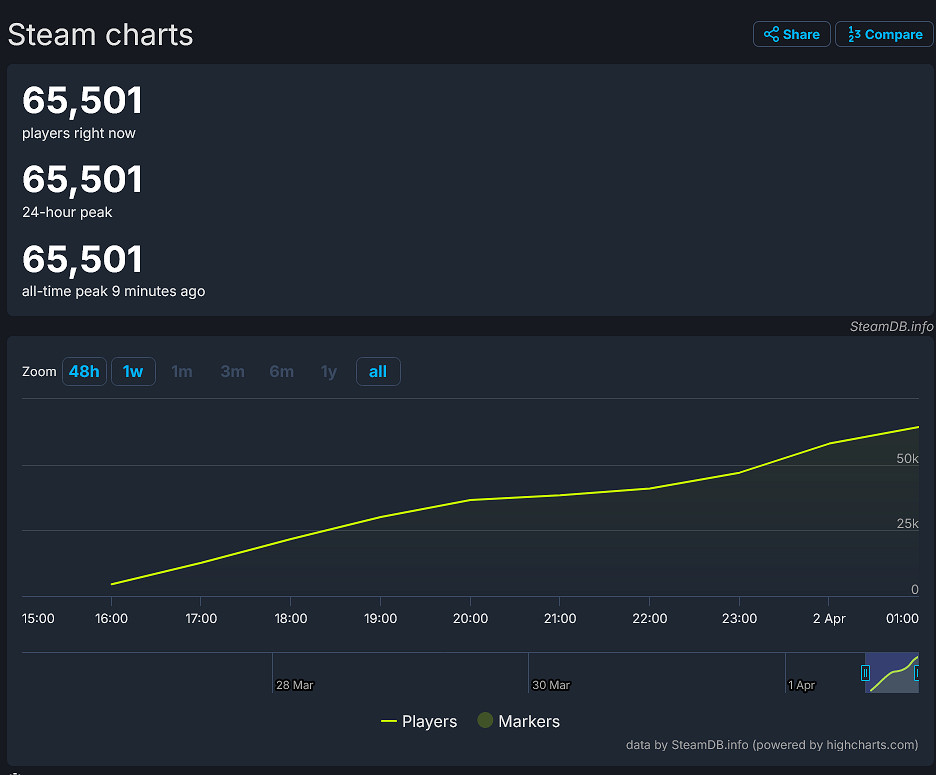Click the 1 Apr area of the navigator strip
The image size is (936, 775).
point(801,685)
